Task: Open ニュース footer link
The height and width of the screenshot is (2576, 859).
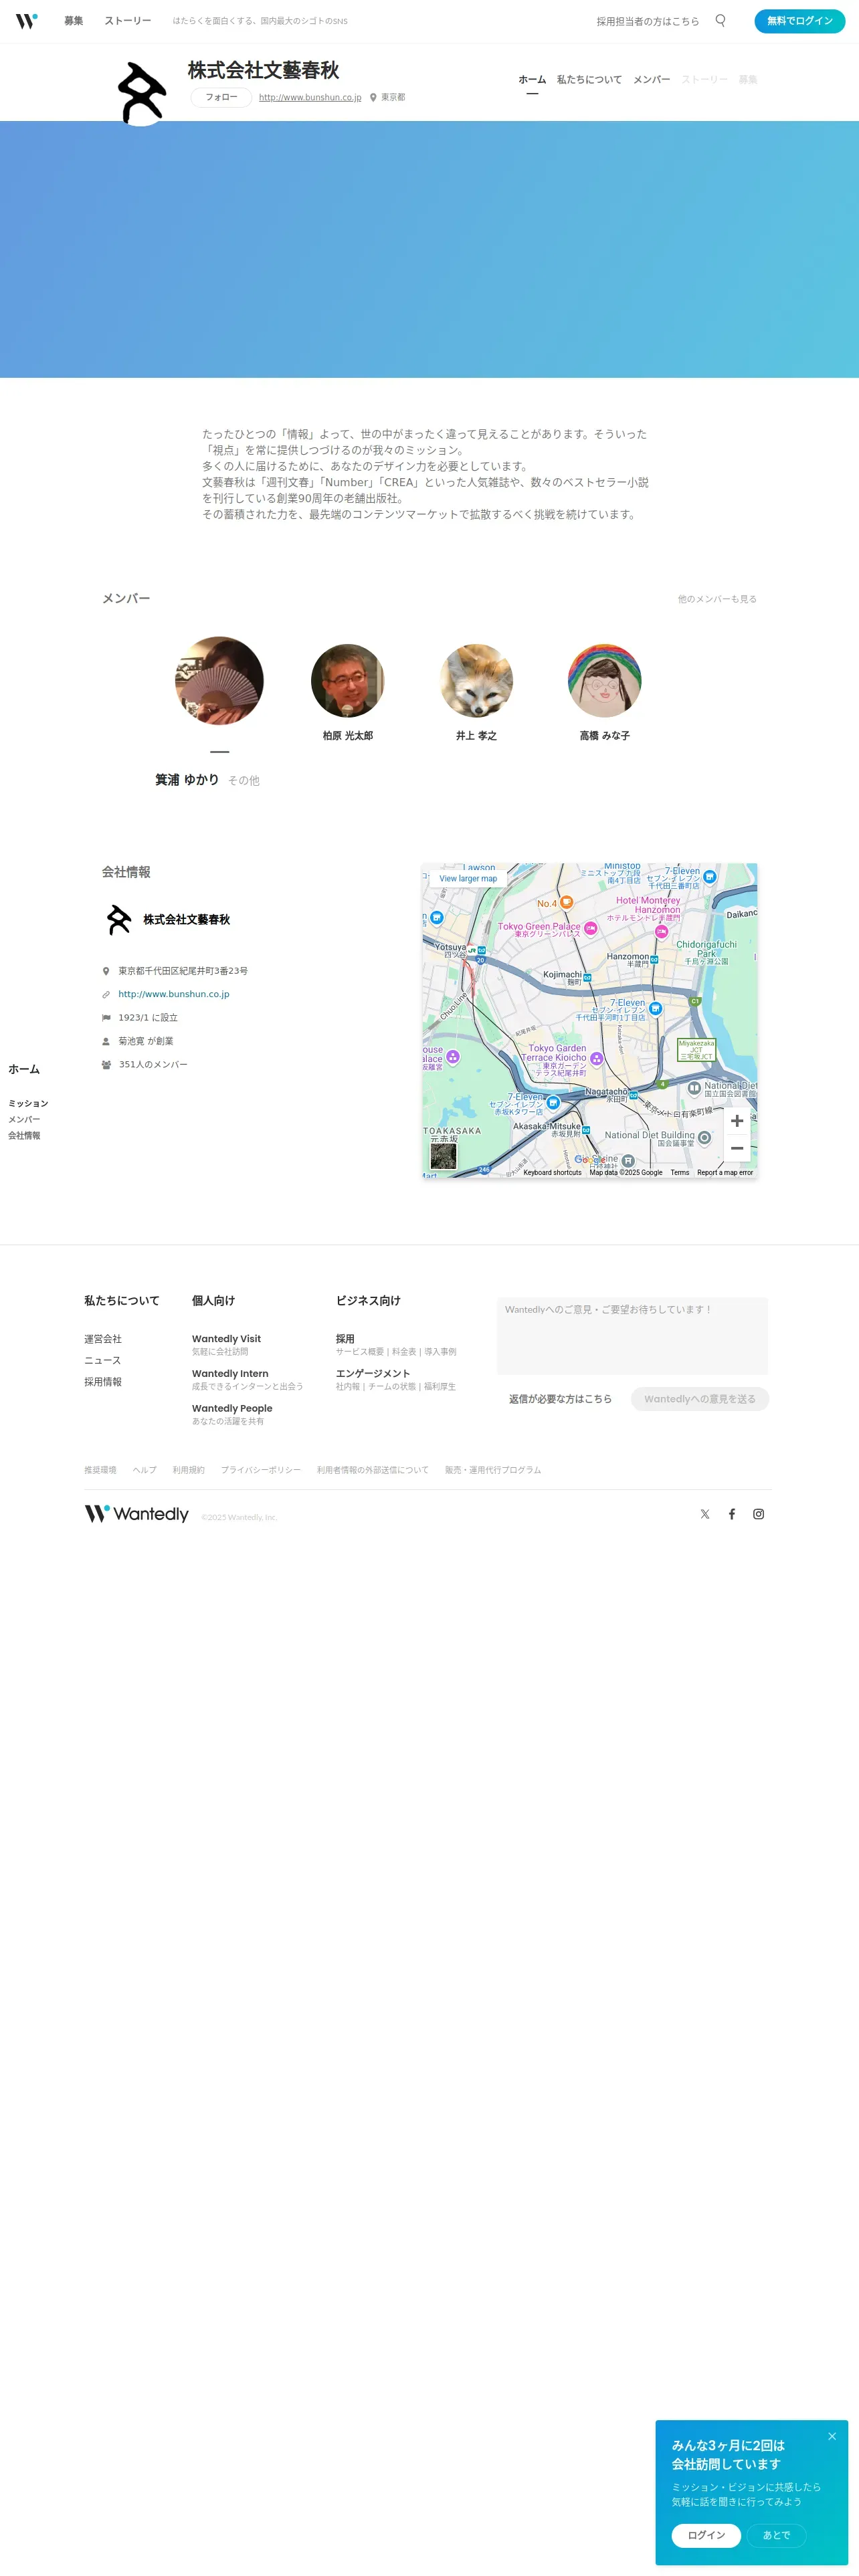Action: pos(103,1361)
